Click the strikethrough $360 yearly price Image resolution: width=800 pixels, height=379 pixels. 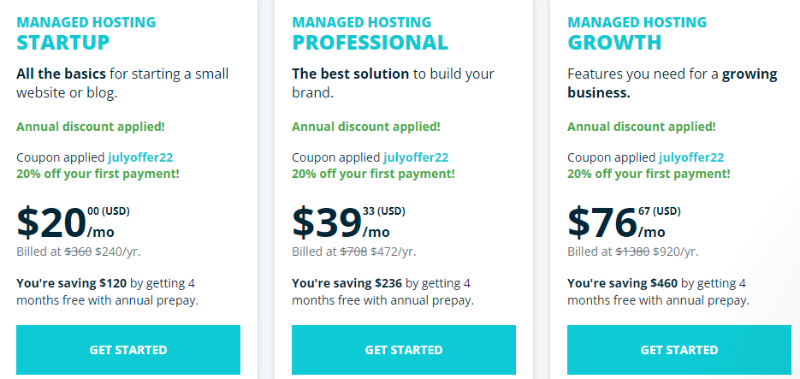coord(78,251)
